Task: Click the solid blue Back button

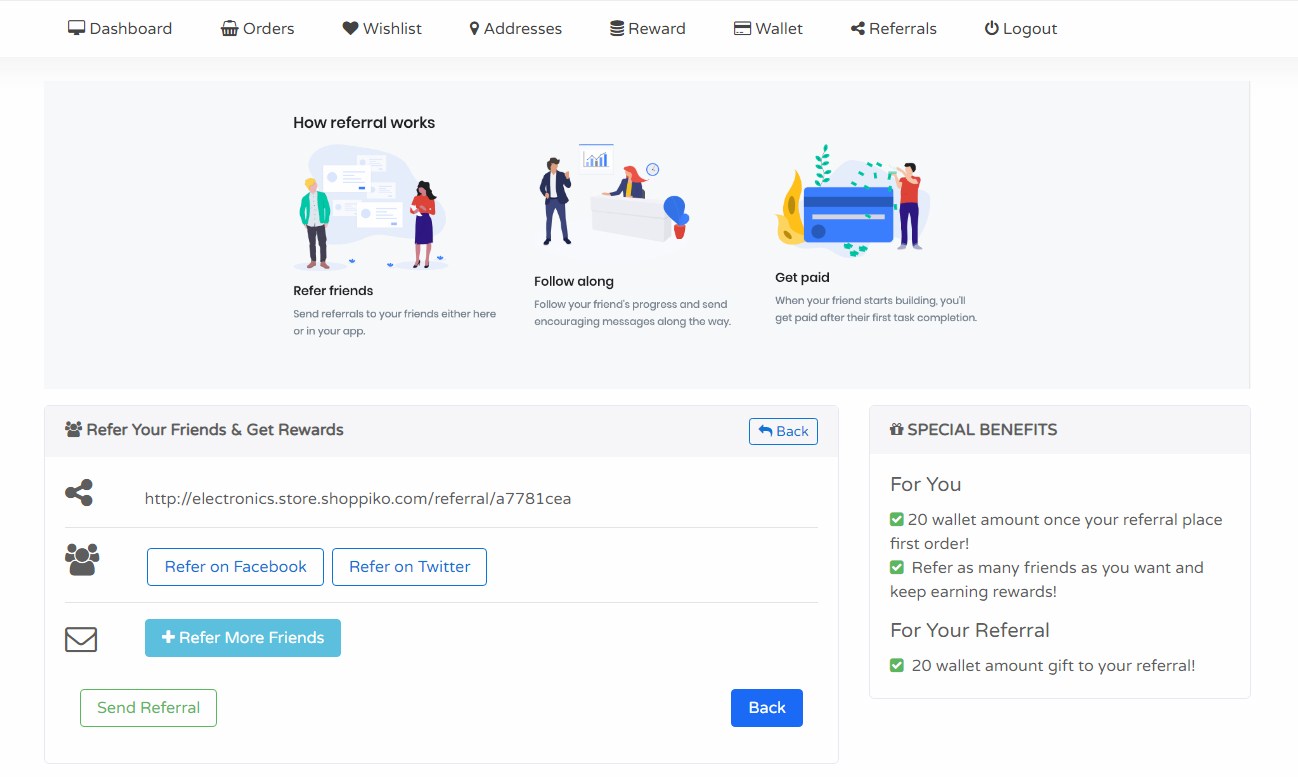Action: [x=767, y=708]
